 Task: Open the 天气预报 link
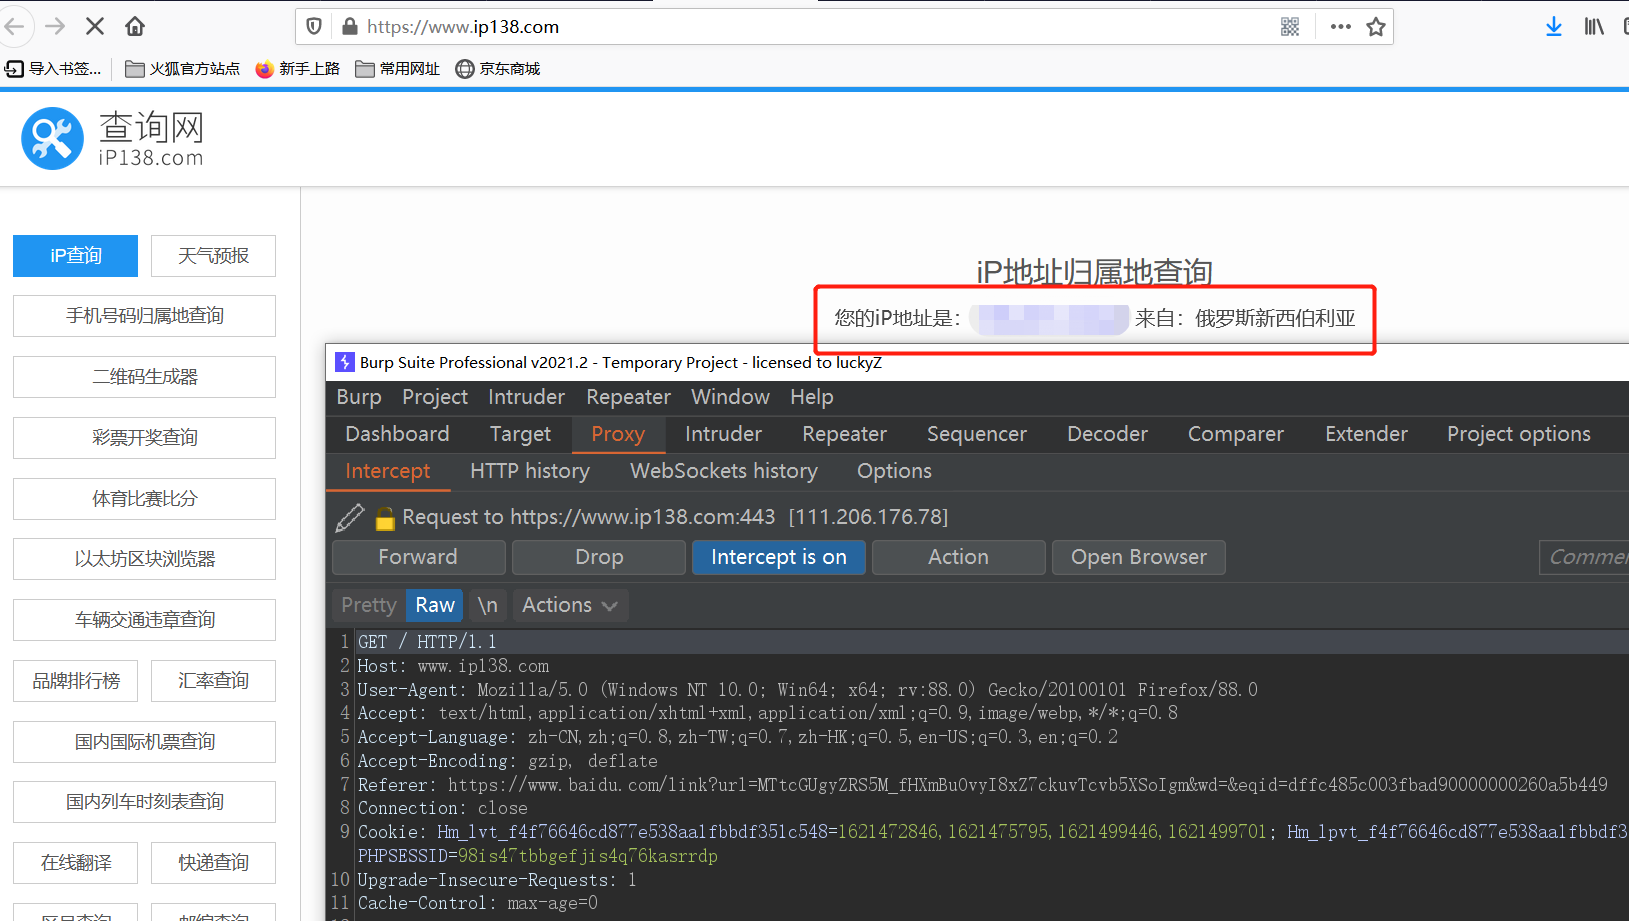click(x=213, y=256)
